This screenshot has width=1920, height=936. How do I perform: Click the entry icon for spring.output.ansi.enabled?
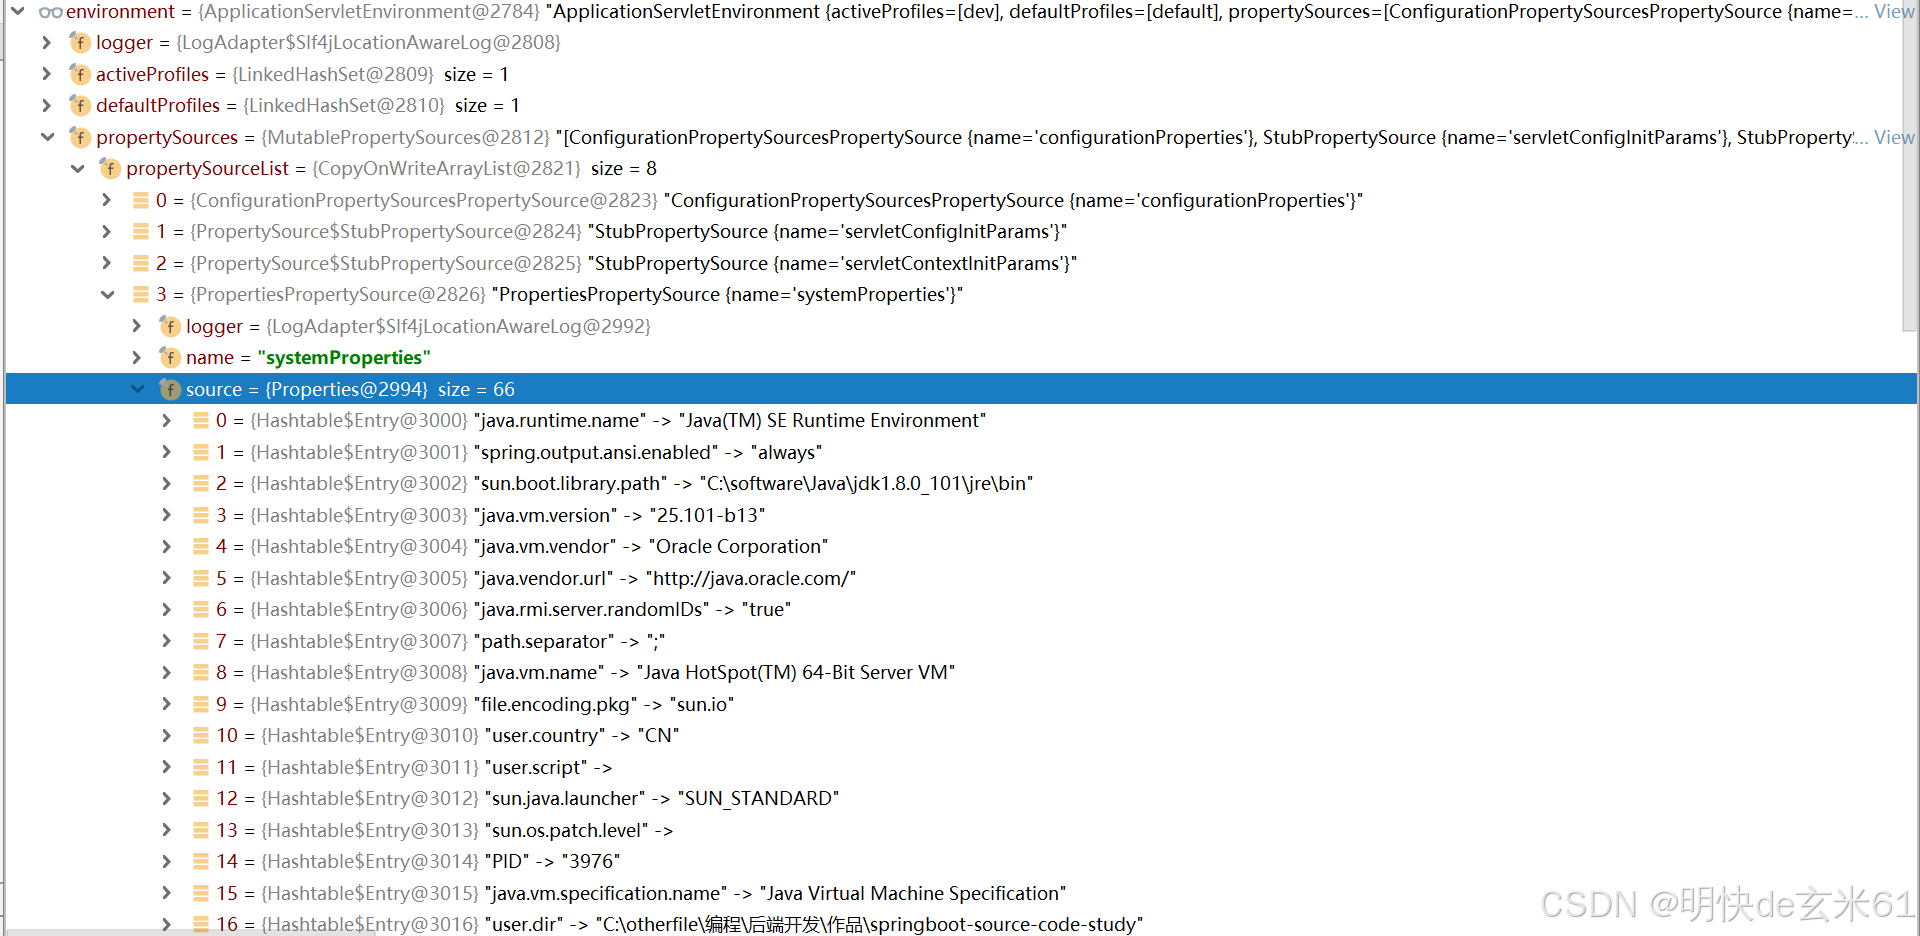coord(201,452)
